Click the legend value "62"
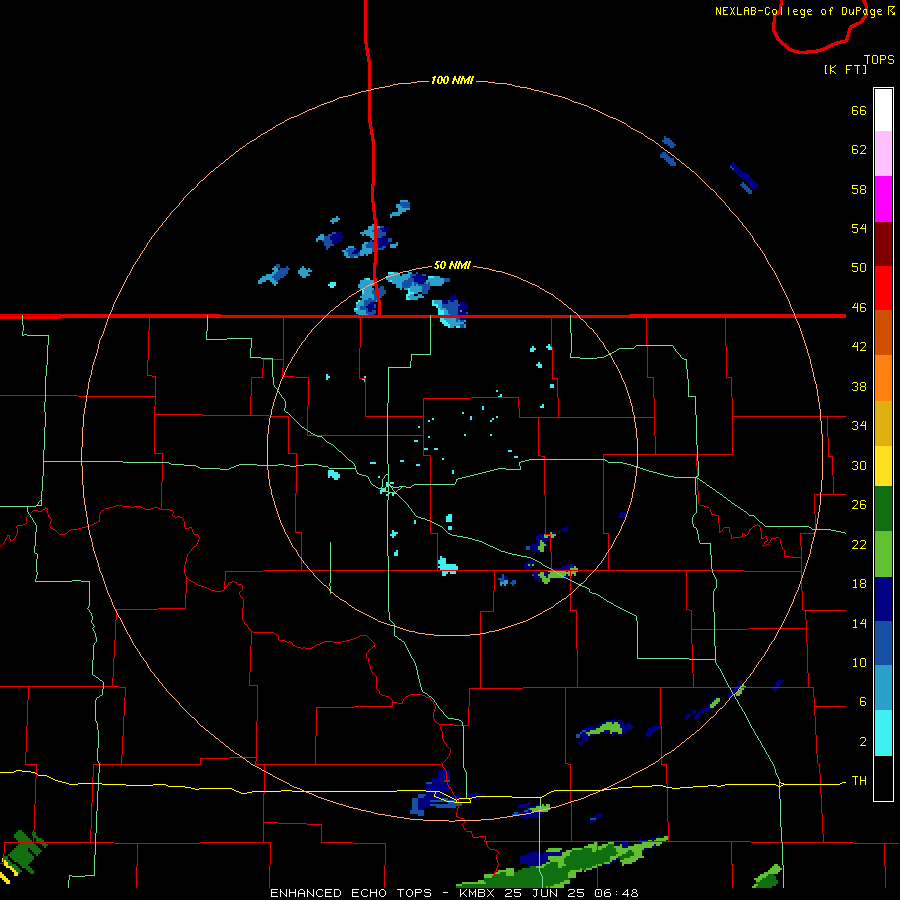900x900 pixels. pos(859,150)
